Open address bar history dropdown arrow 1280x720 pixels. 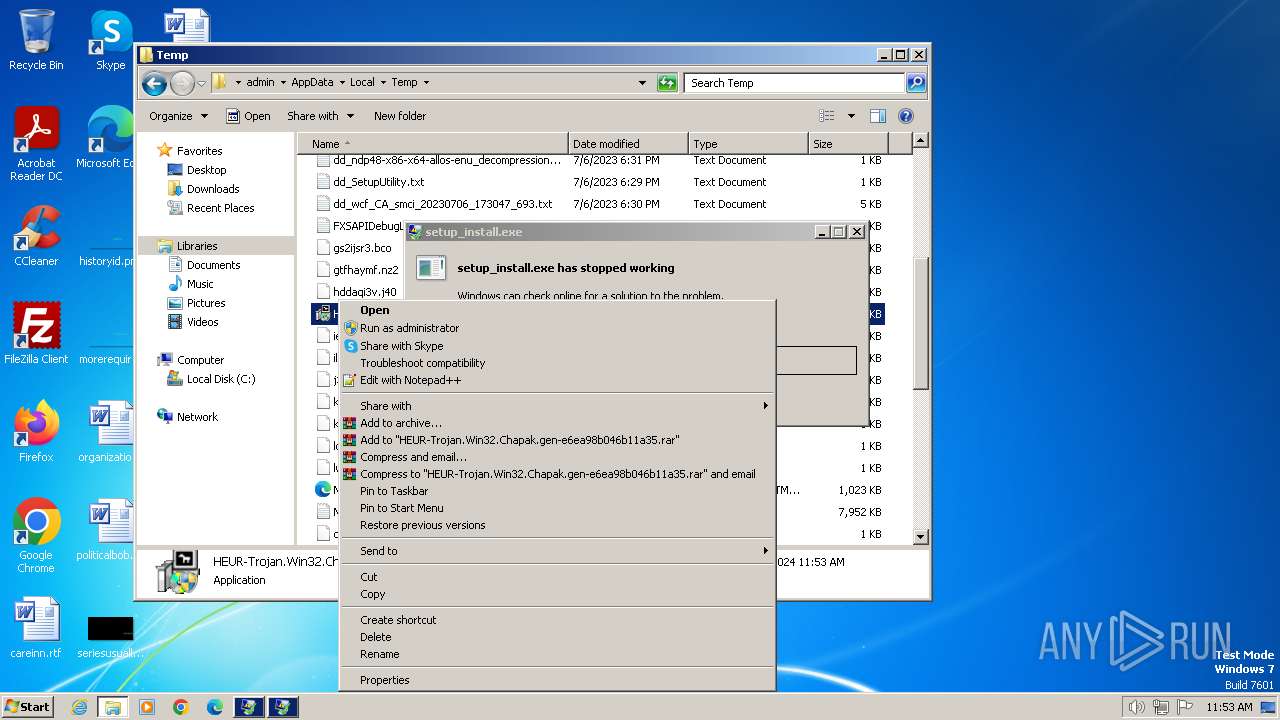(x=642, y=83)
